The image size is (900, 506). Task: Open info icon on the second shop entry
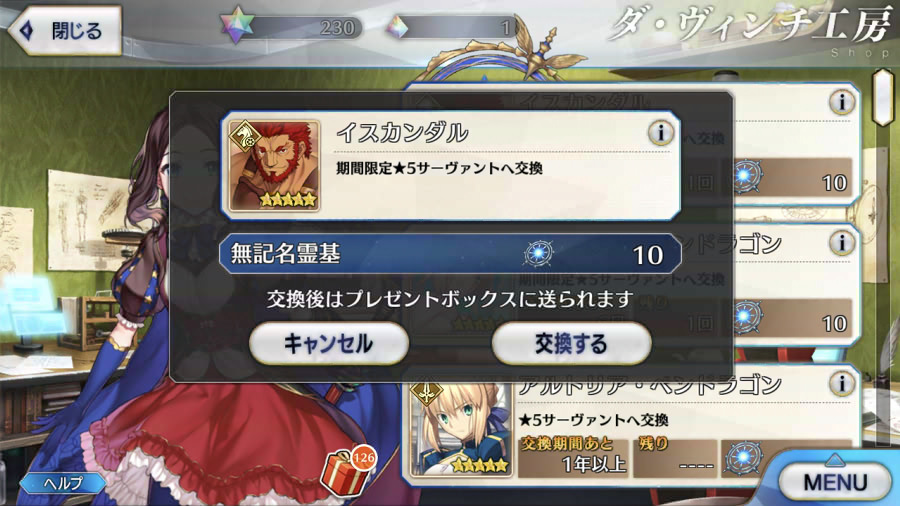pos(841,243)
